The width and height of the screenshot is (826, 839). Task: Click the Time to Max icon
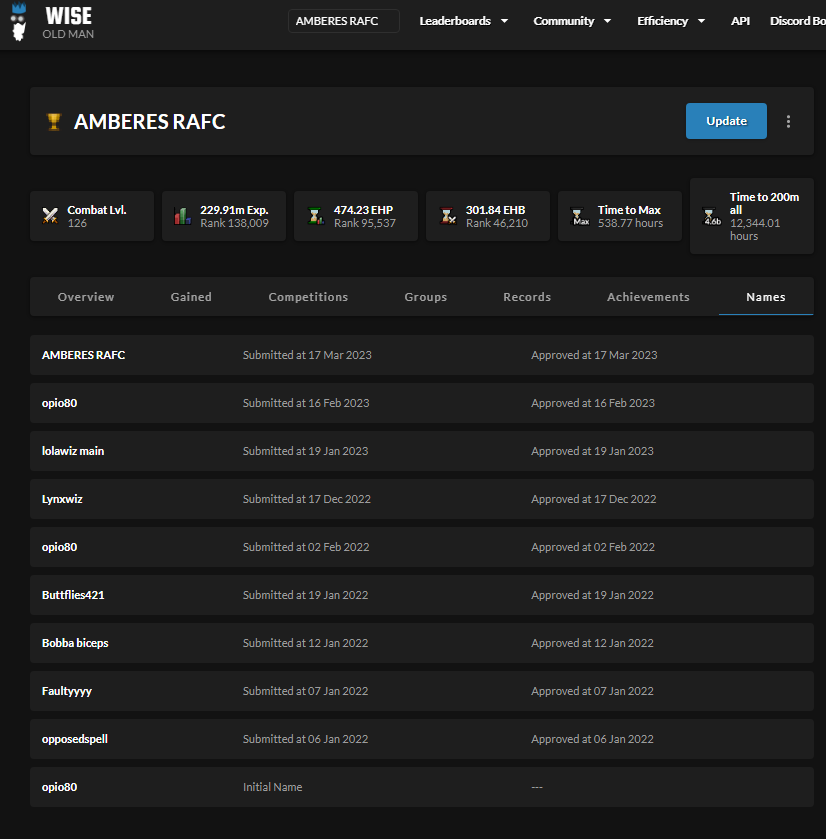point(579,216)
